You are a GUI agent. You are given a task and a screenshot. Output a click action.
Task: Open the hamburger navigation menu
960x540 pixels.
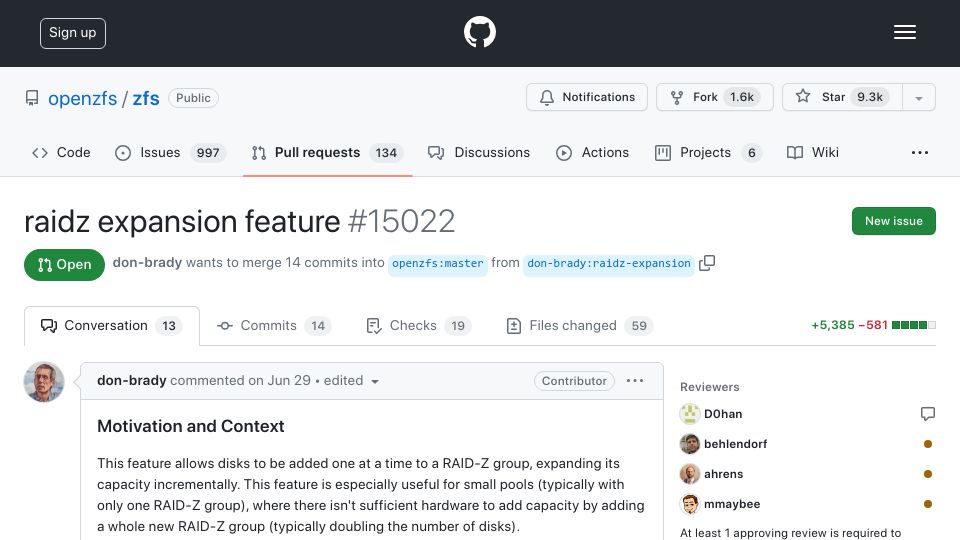(x=904, y=32)
